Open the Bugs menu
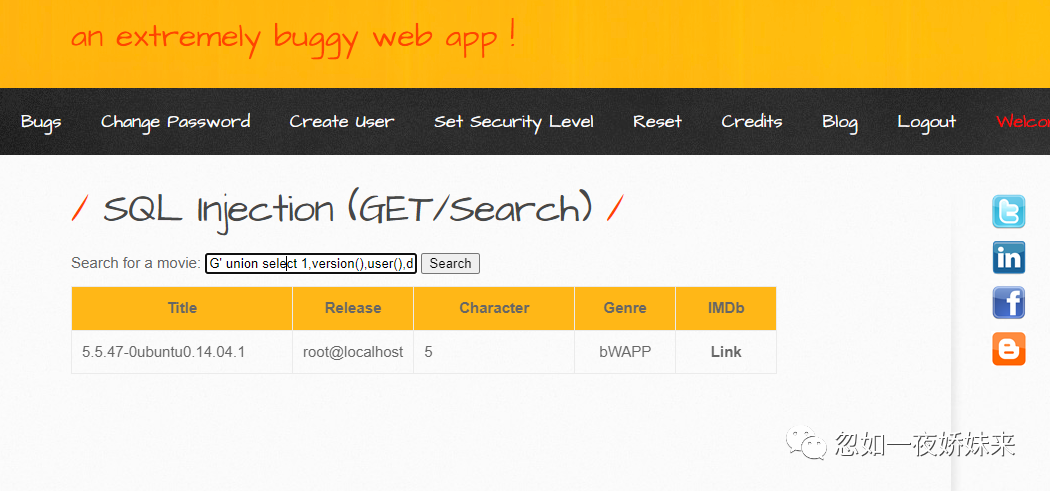1050x491 pixels. pos(41,122)
